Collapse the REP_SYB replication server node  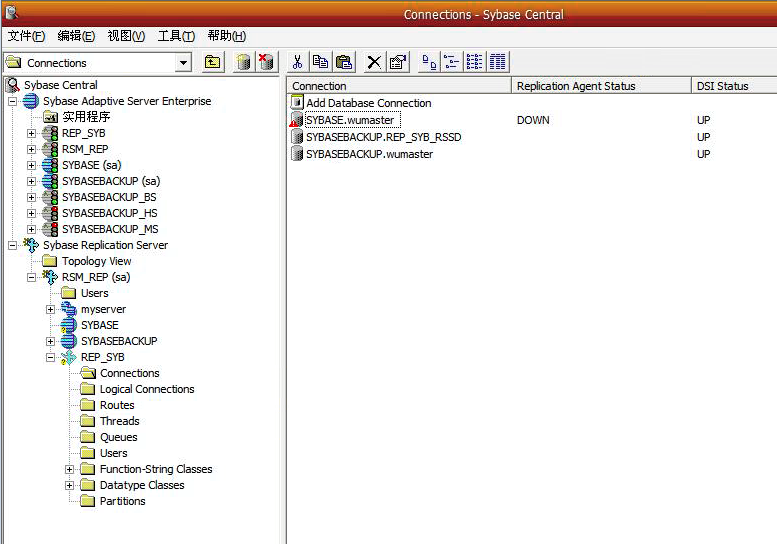pyautogui.click(x=51, y=357)
